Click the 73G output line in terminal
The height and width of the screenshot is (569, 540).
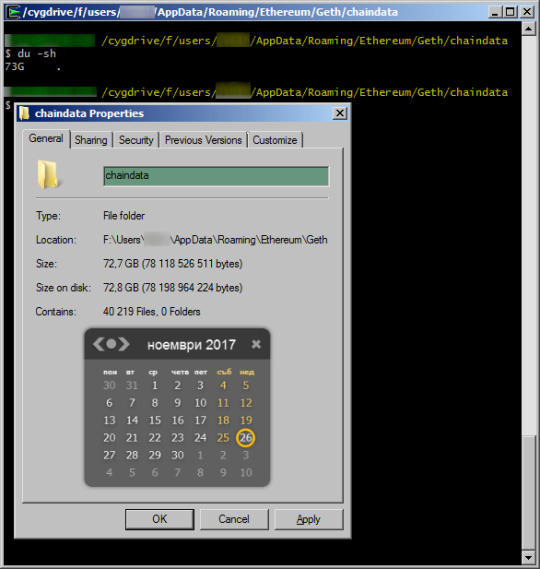click(x=33, y=67)
